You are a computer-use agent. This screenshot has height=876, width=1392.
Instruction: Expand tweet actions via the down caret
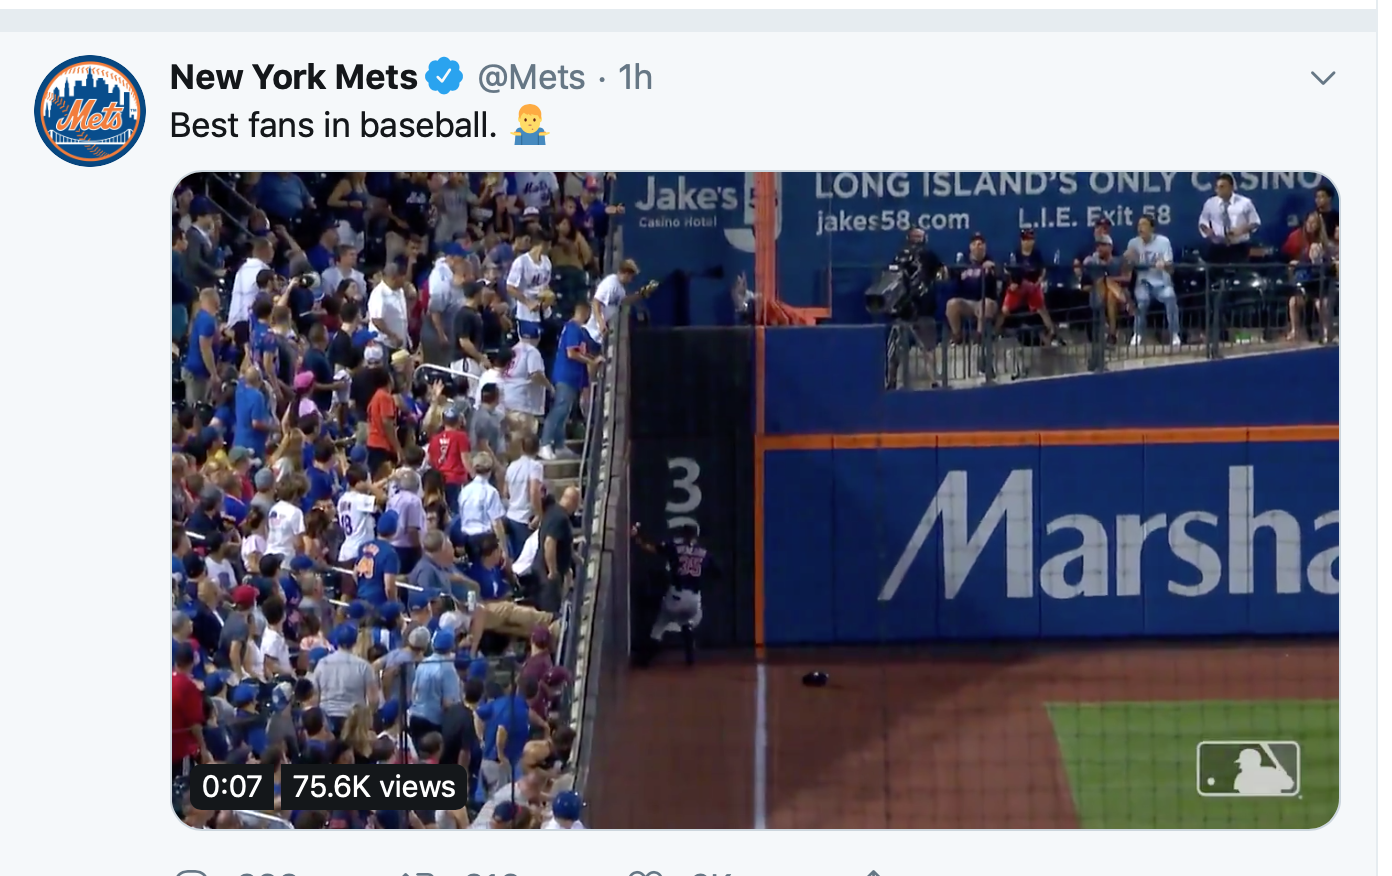coord(1324,76)
